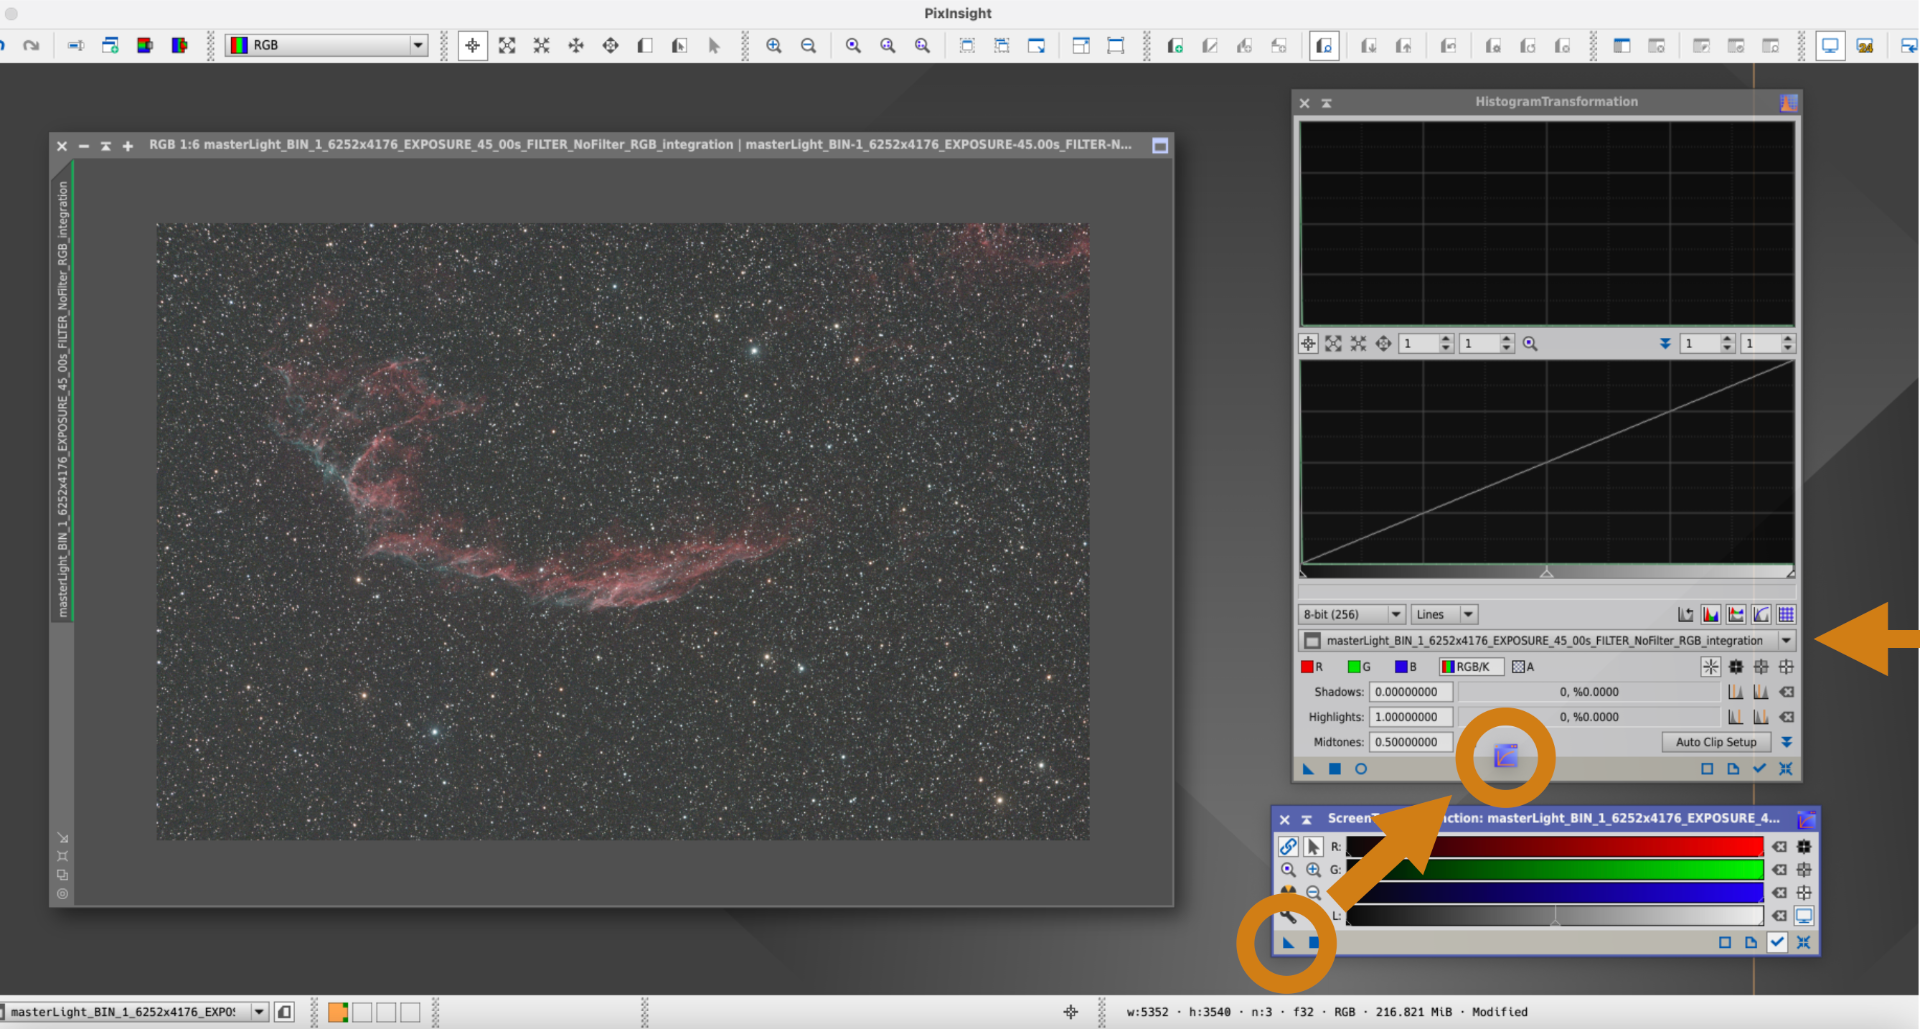Select the Zoom In magnifier tool in main toolbar
1920x1029 pixels.
tap(774, 45)
